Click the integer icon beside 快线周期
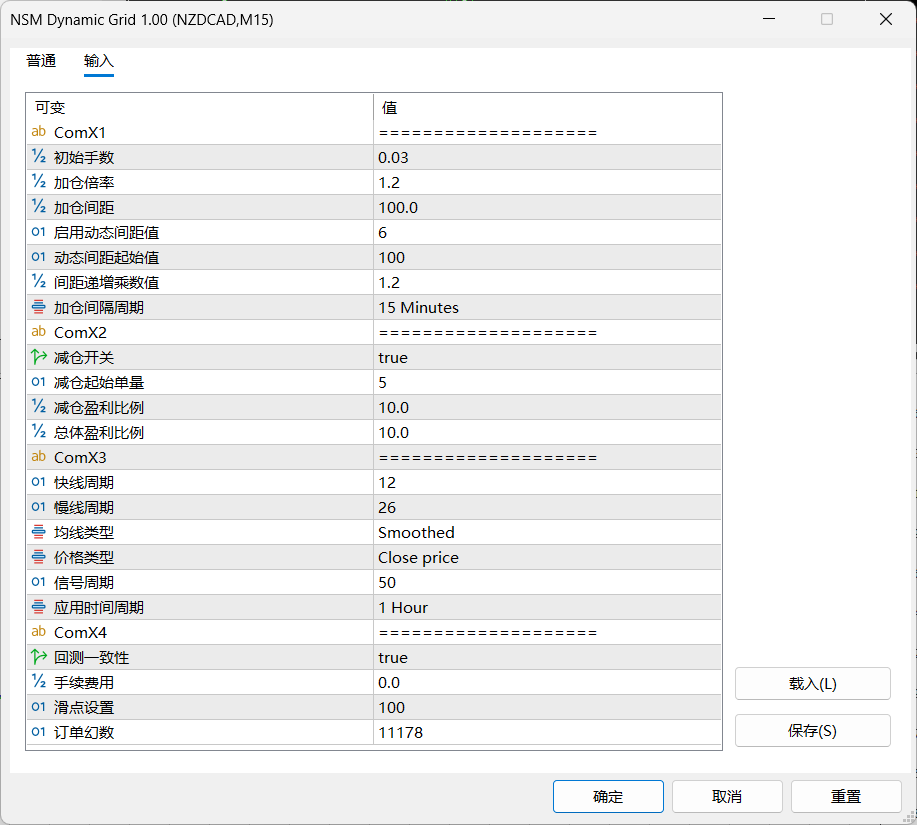This screenshot has height=825, width=917. pyautogui.click(x=39, y=482)
